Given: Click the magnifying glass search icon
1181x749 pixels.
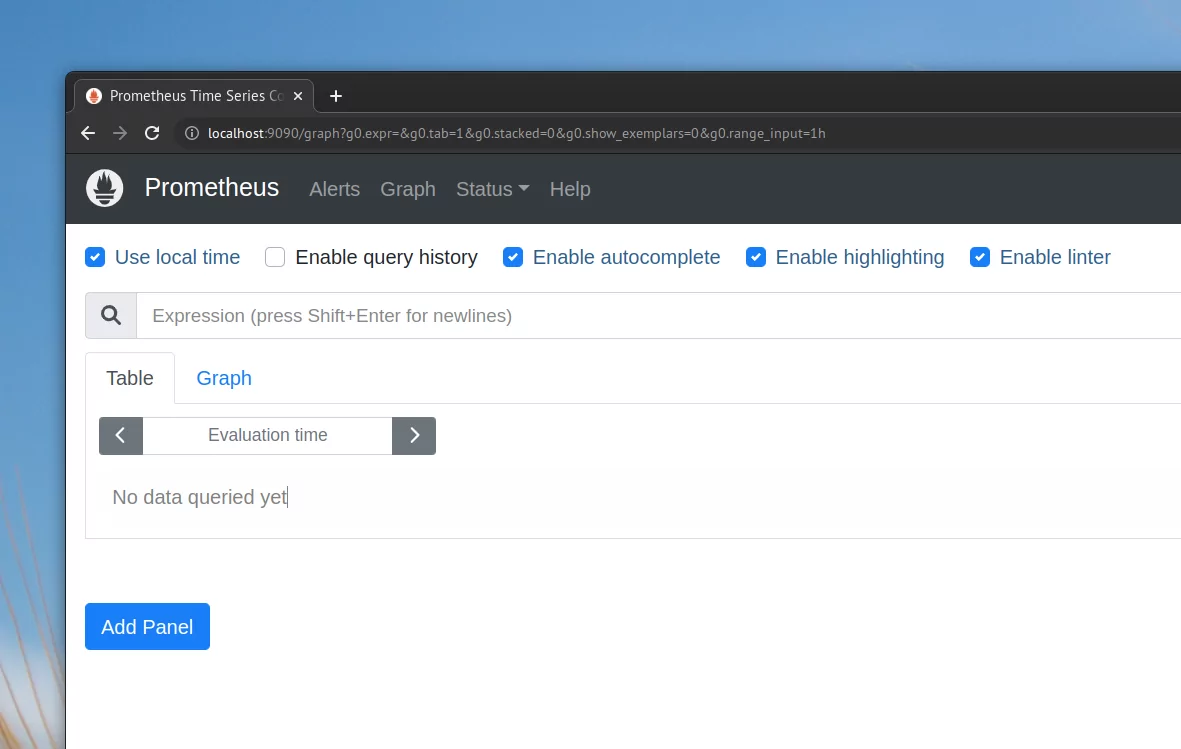Looking at the screenshot, I should 111,315.
